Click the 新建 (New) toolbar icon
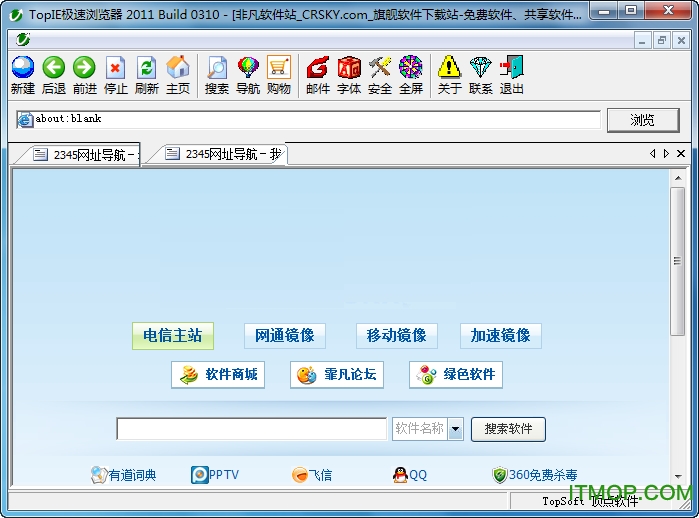This screenshot has height=518, width=699. (x=23, y=74)
